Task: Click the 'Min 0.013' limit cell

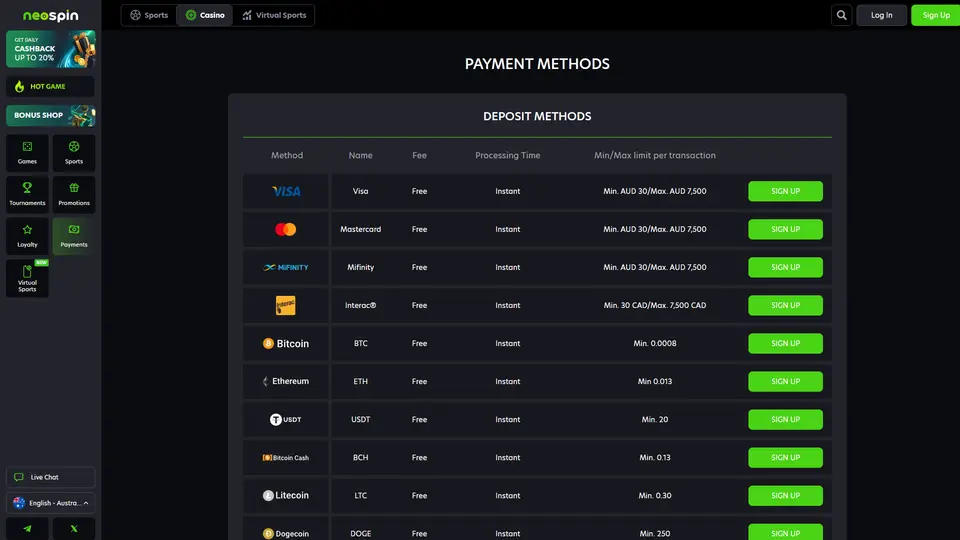Action: pos(654,381)
